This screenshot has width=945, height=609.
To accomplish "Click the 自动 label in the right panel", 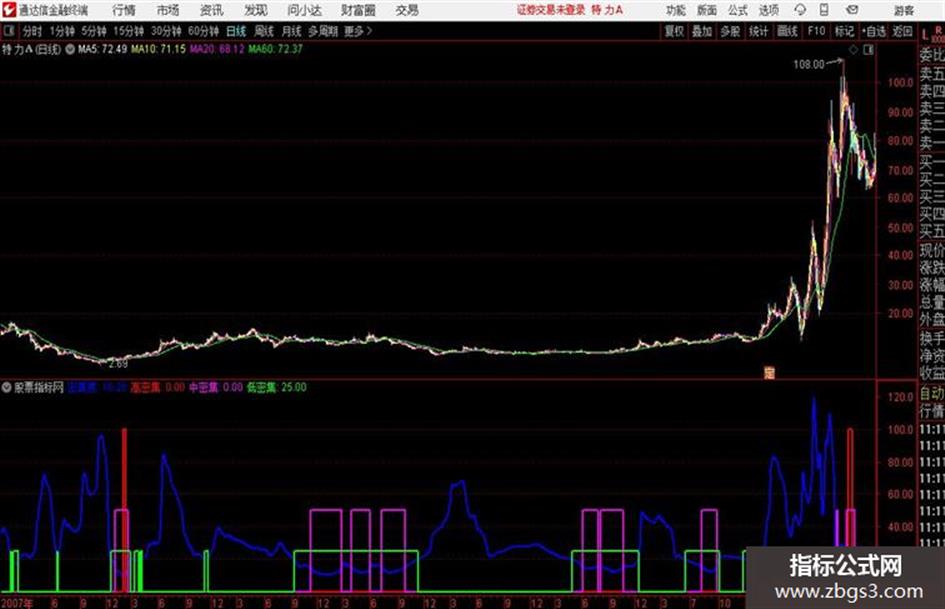I will 932,394.
